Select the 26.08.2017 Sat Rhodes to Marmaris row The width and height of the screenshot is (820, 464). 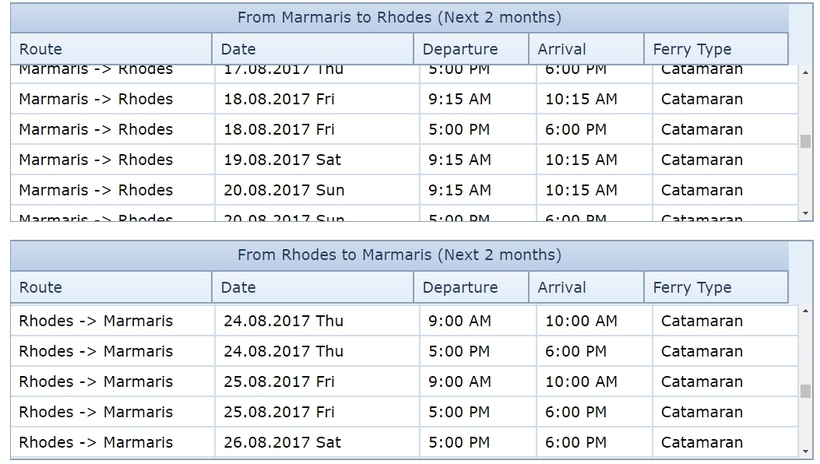click(x=400, y=442)
